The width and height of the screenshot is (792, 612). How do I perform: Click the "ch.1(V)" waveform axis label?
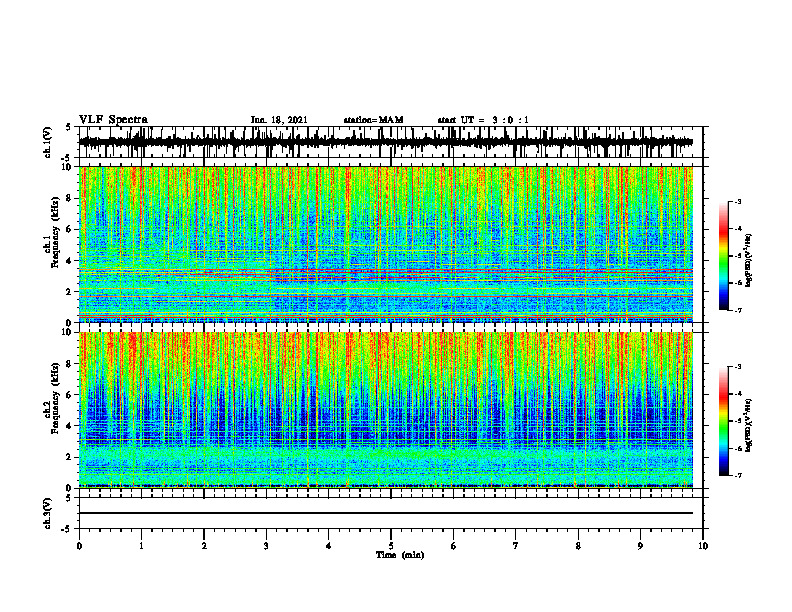(x=48, y=142)
